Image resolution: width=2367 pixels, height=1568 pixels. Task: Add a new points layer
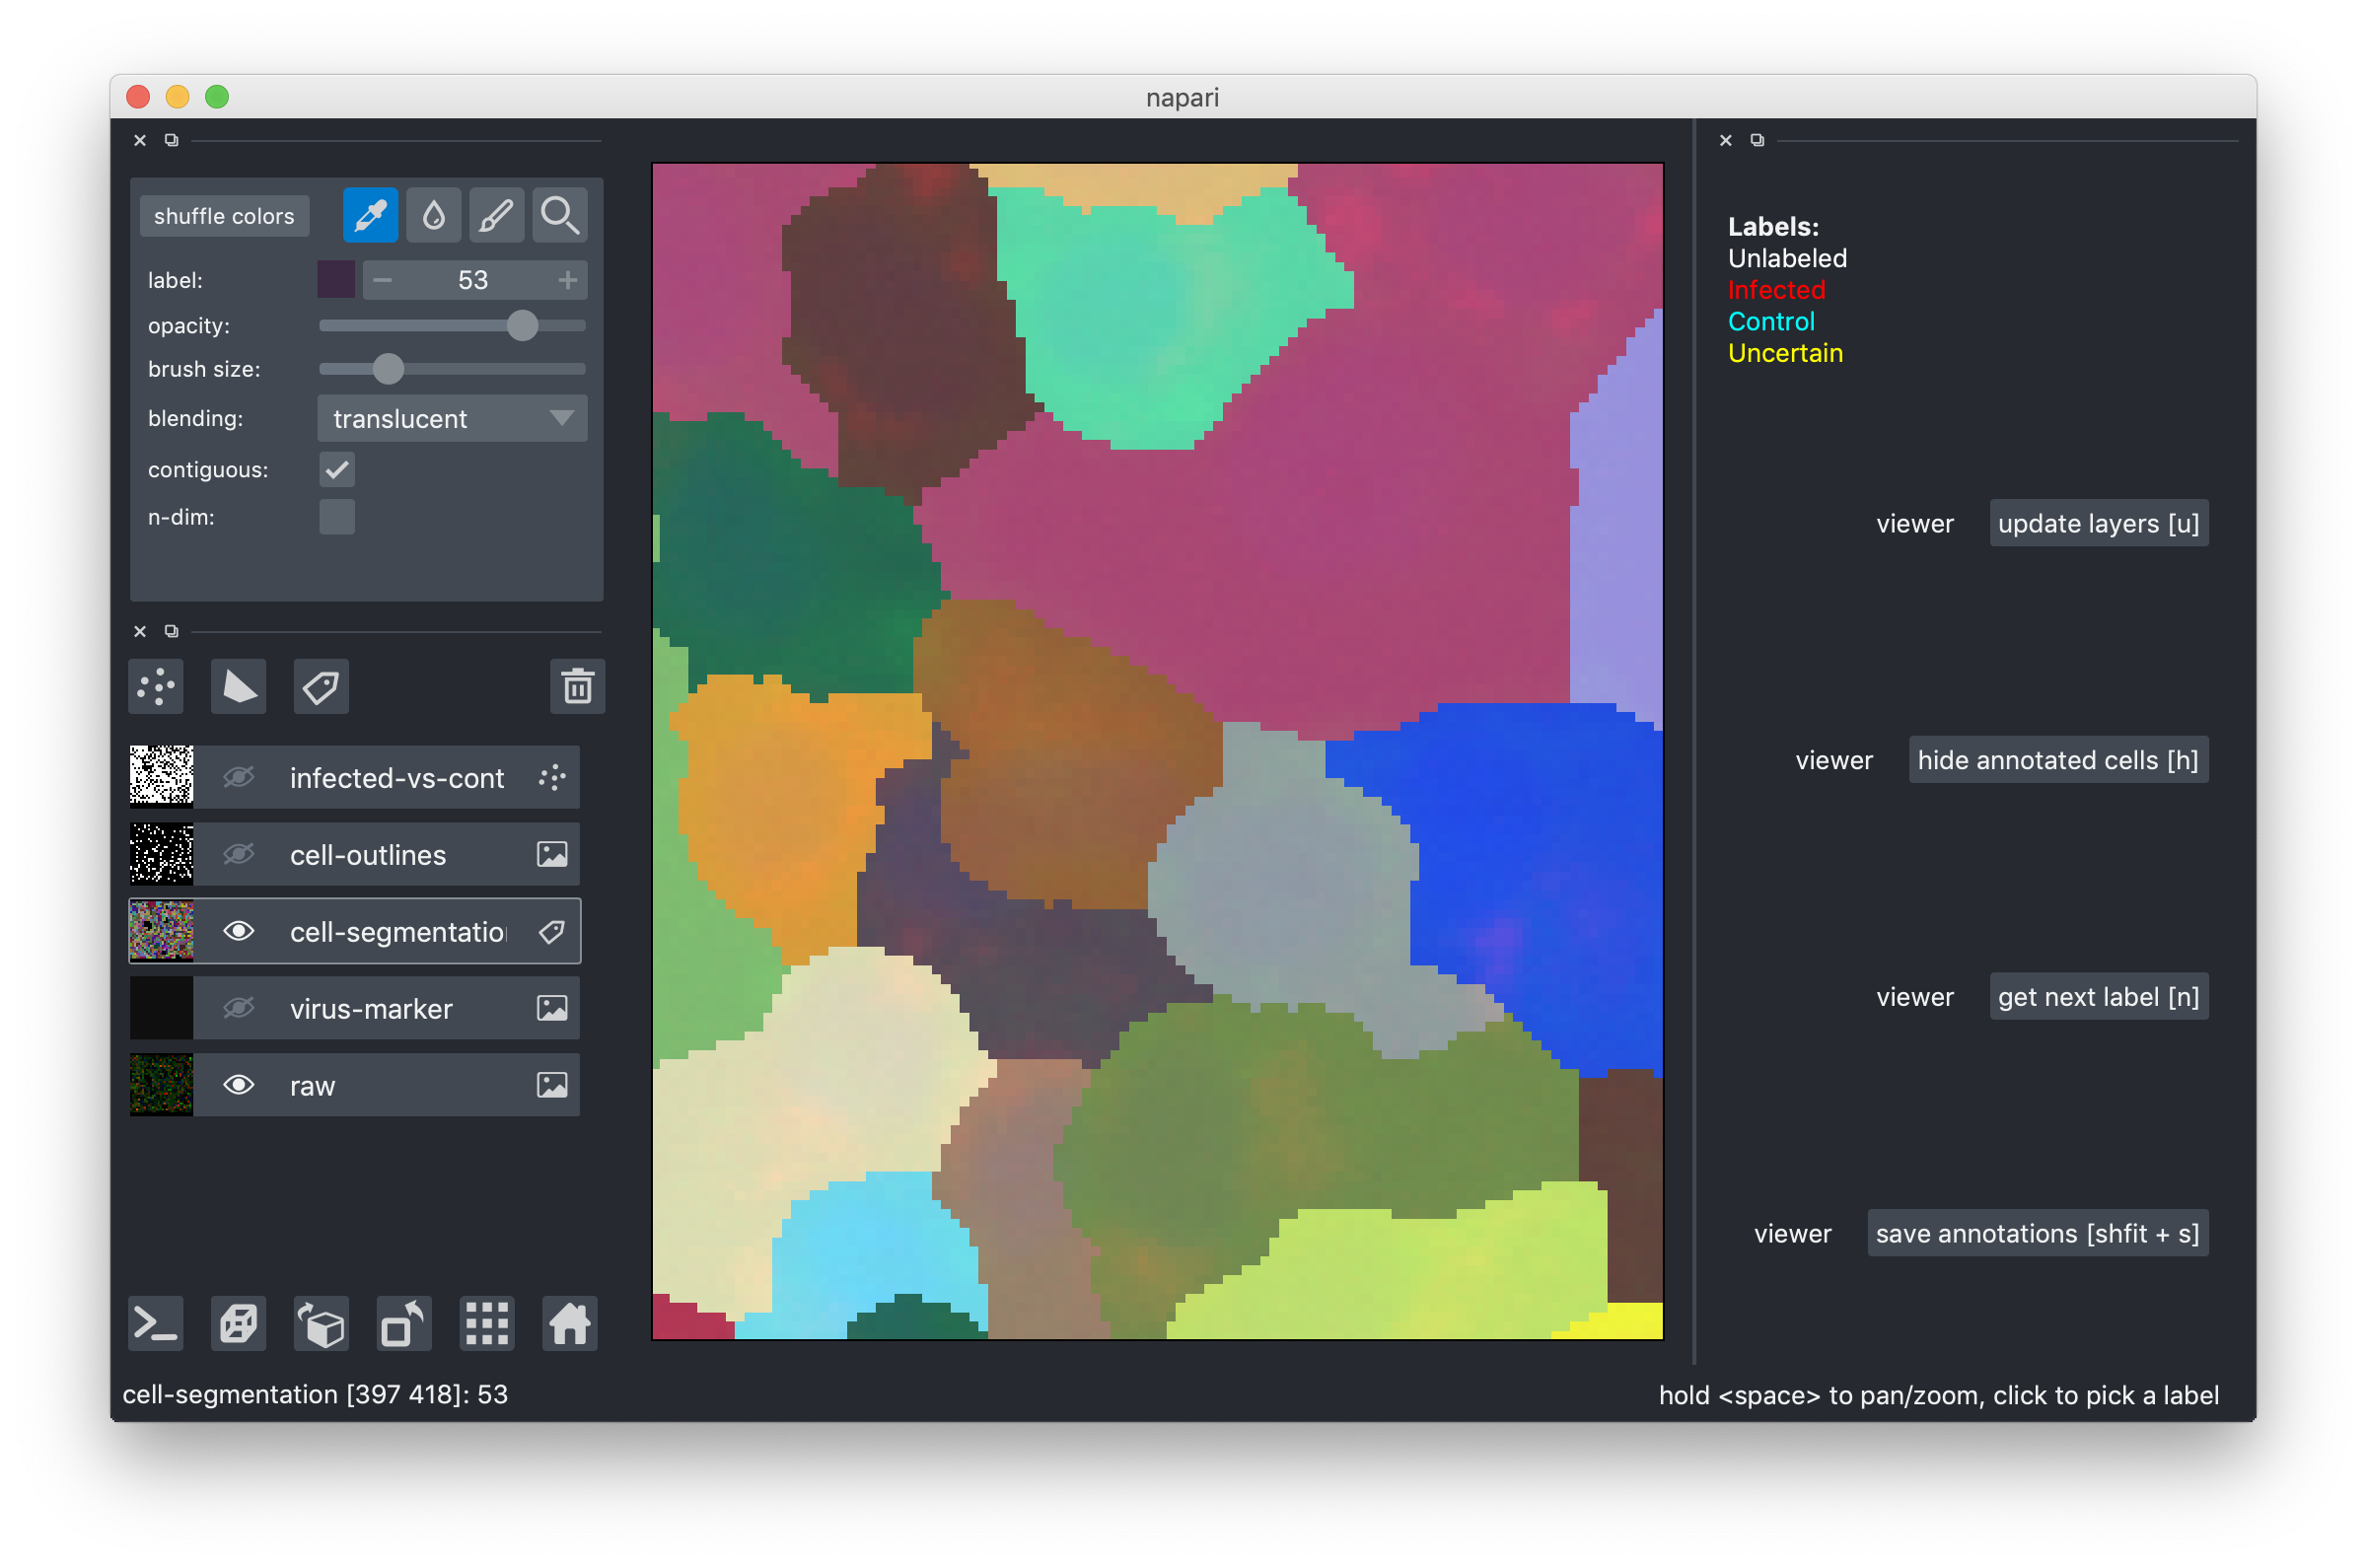(x=156, y=686)
